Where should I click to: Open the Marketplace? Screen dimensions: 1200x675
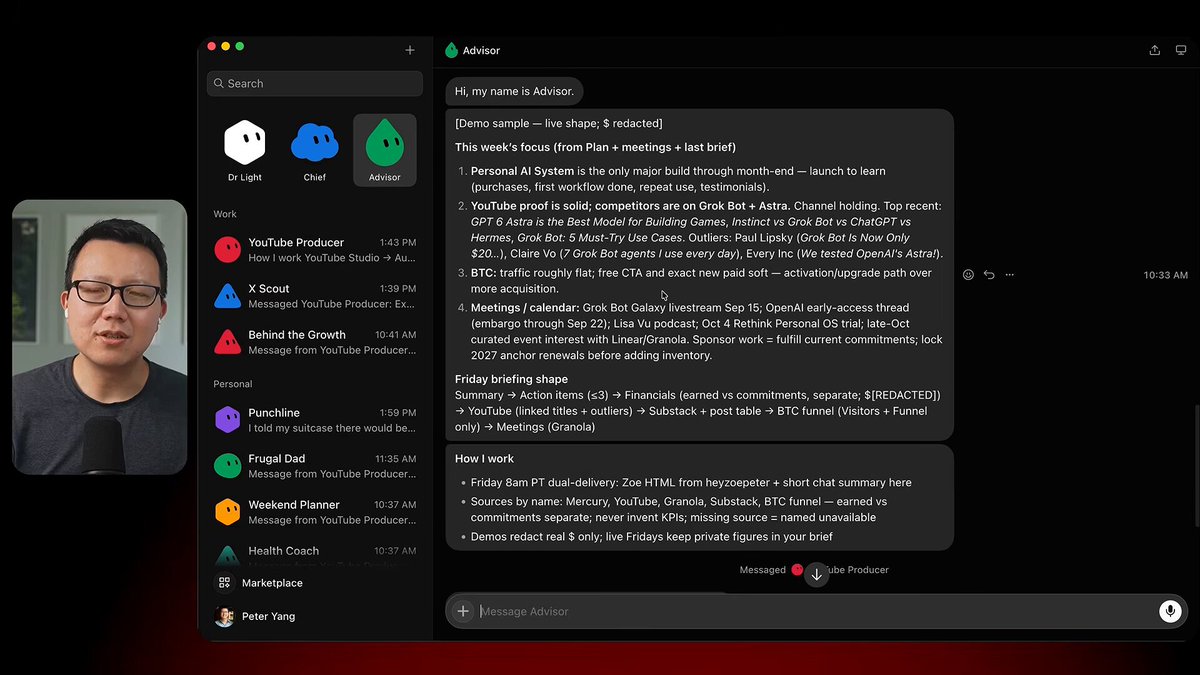click(x=260, y=583)
